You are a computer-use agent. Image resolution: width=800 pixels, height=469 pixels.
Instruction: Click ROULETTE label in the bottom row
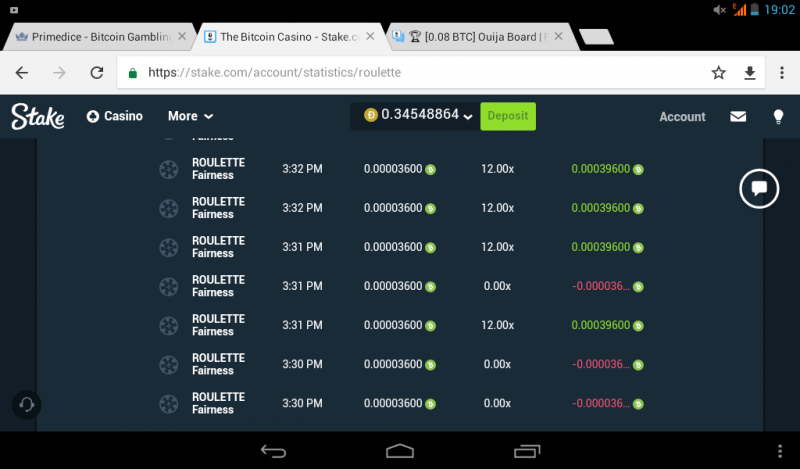(218, 397)
